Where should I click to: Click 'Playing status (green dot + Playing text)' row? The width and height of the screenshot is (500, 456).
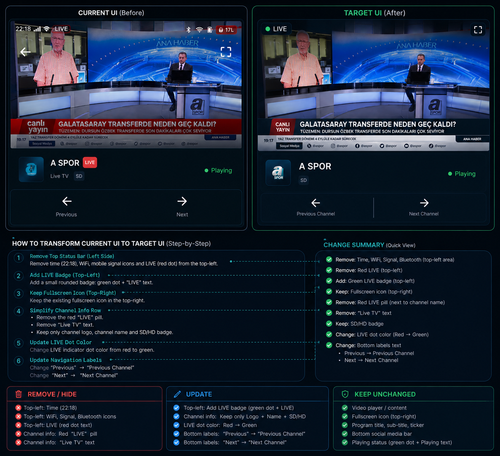click(402, 442)
